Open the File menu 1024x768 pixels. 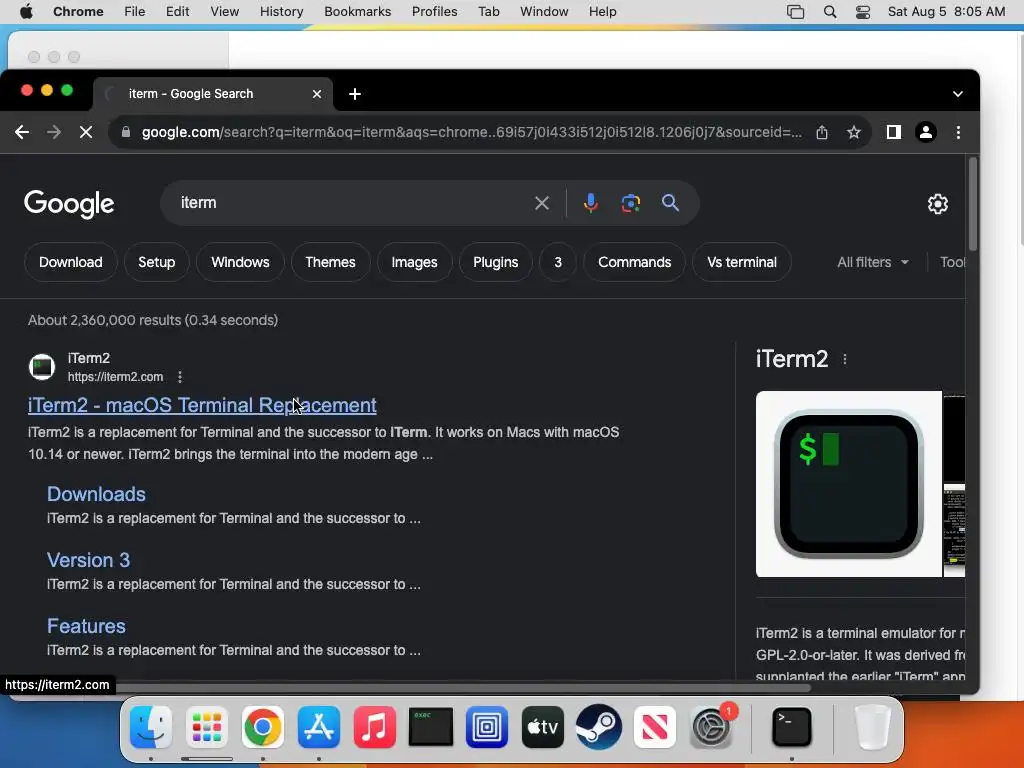click(x=135, y=12)
